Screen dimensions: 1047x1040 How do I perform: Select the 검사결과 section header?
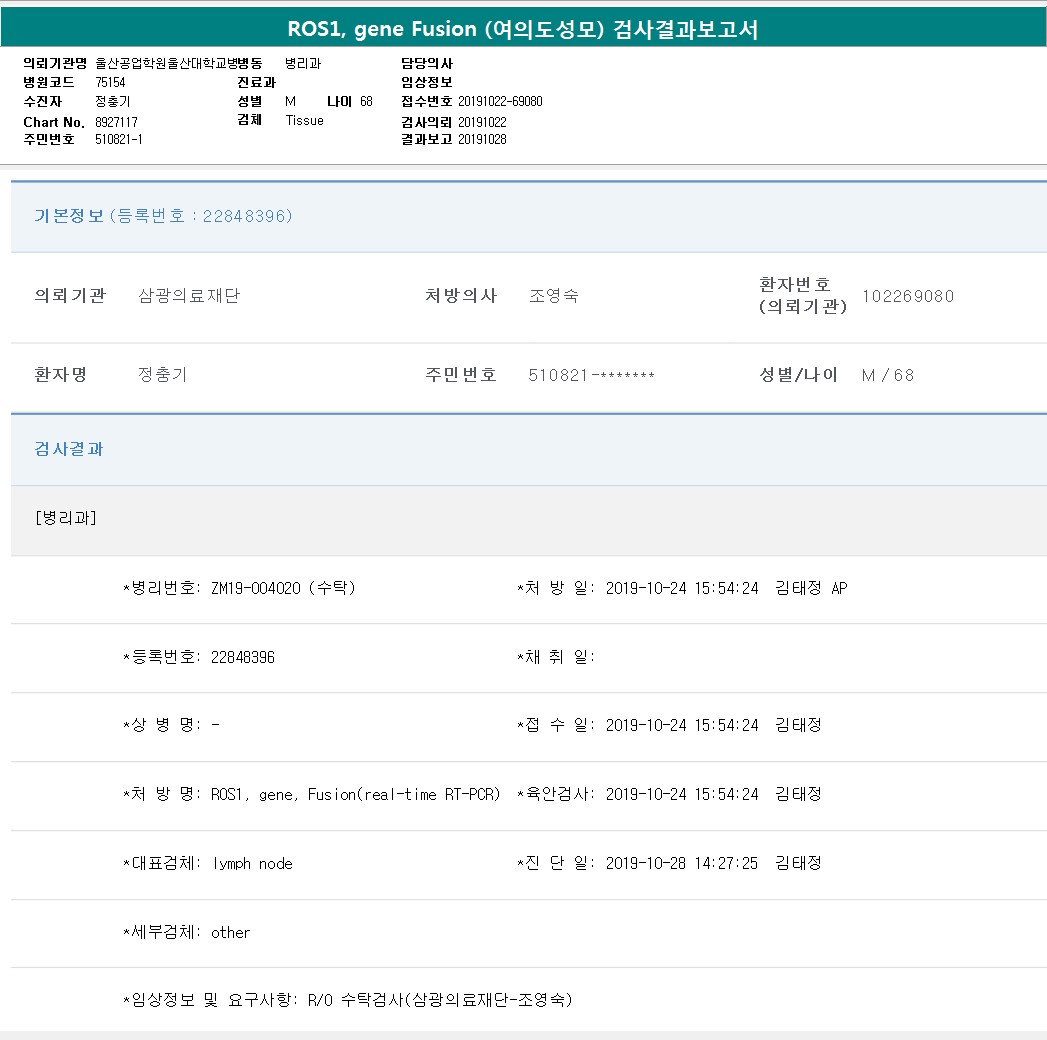point(69,449)
